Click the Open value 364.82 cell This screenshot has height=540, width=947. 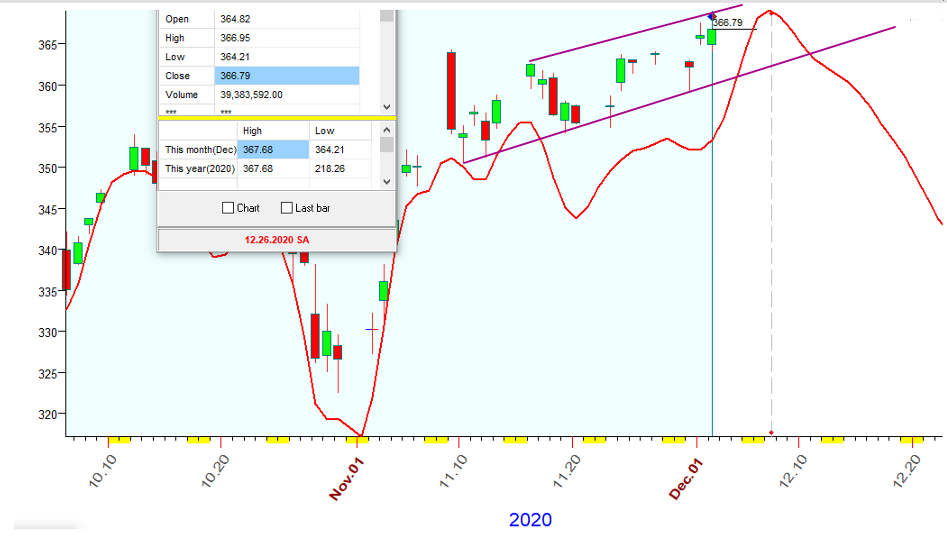click(286, 19)
